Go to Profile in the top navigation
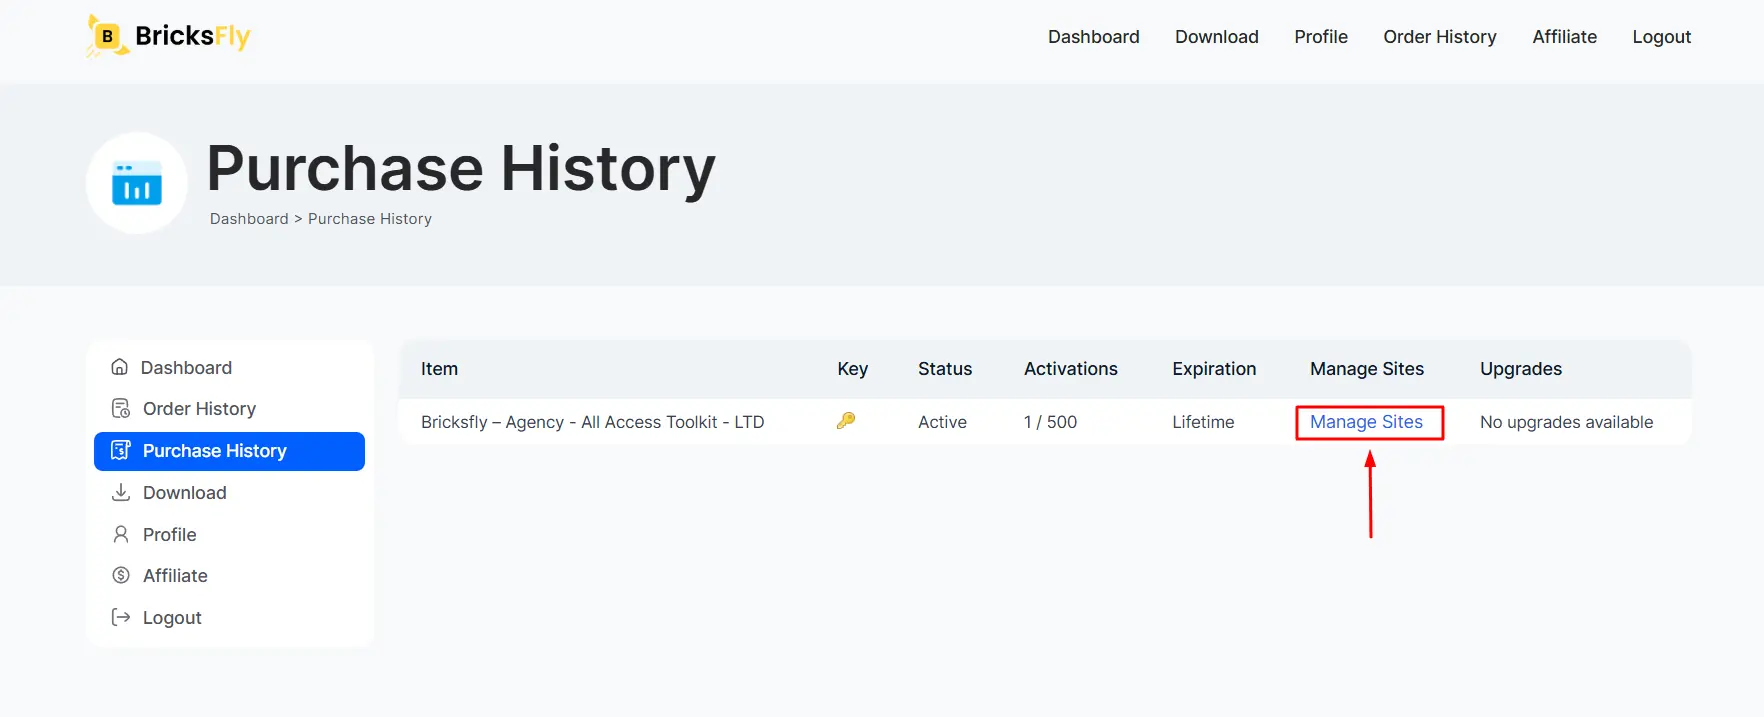1764x717 pixels. point(1321,37)
